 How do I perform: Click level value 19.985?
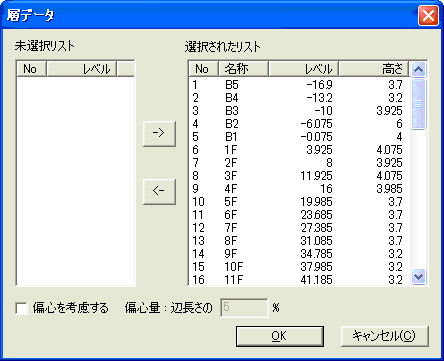click(x=316, y=202)
